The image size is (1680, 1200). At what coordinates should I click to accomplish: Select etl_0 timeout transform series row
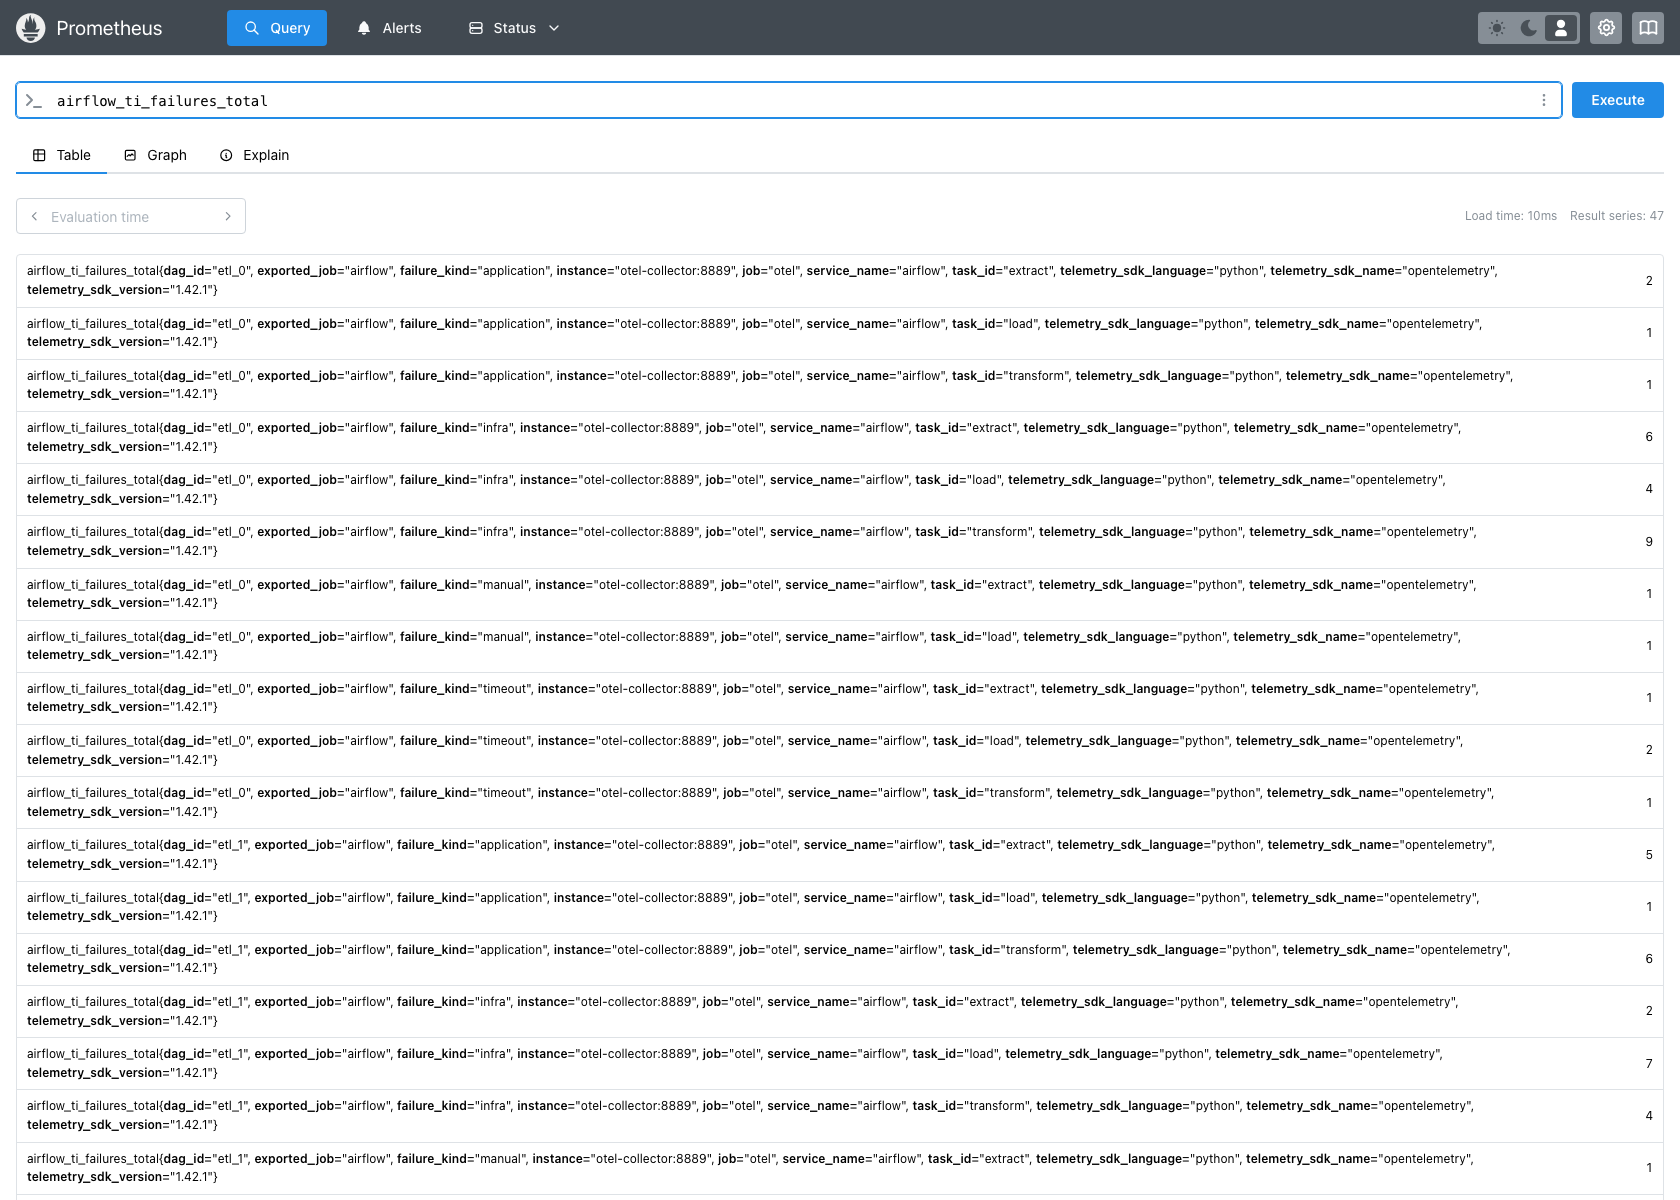tap(840, 803)
